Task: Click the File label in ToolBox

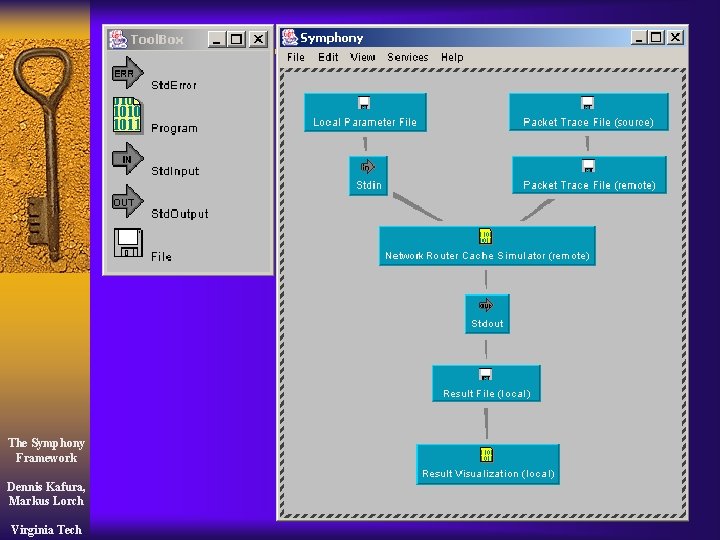Action: (x=161, y=257)
